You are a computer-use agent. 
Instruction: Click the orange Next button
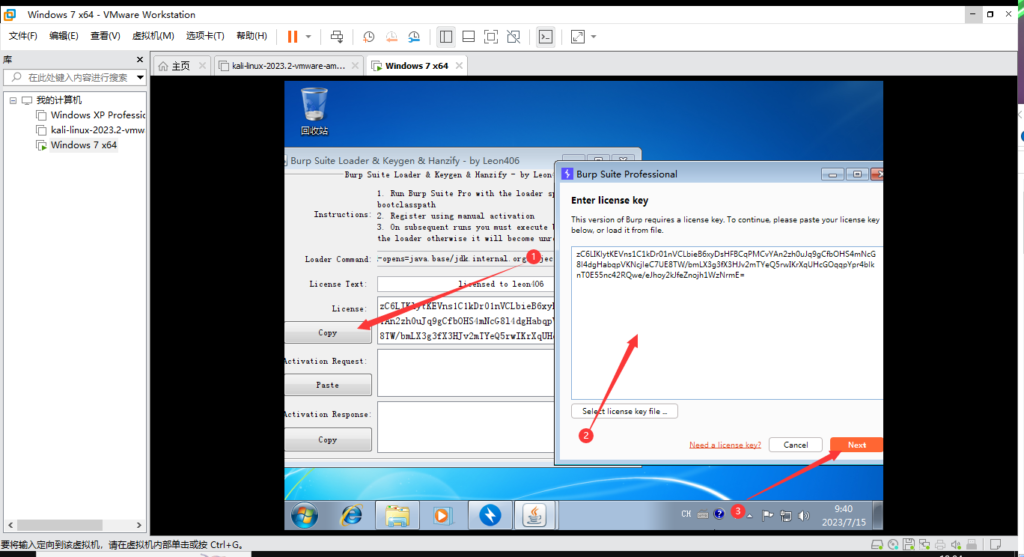856,445
